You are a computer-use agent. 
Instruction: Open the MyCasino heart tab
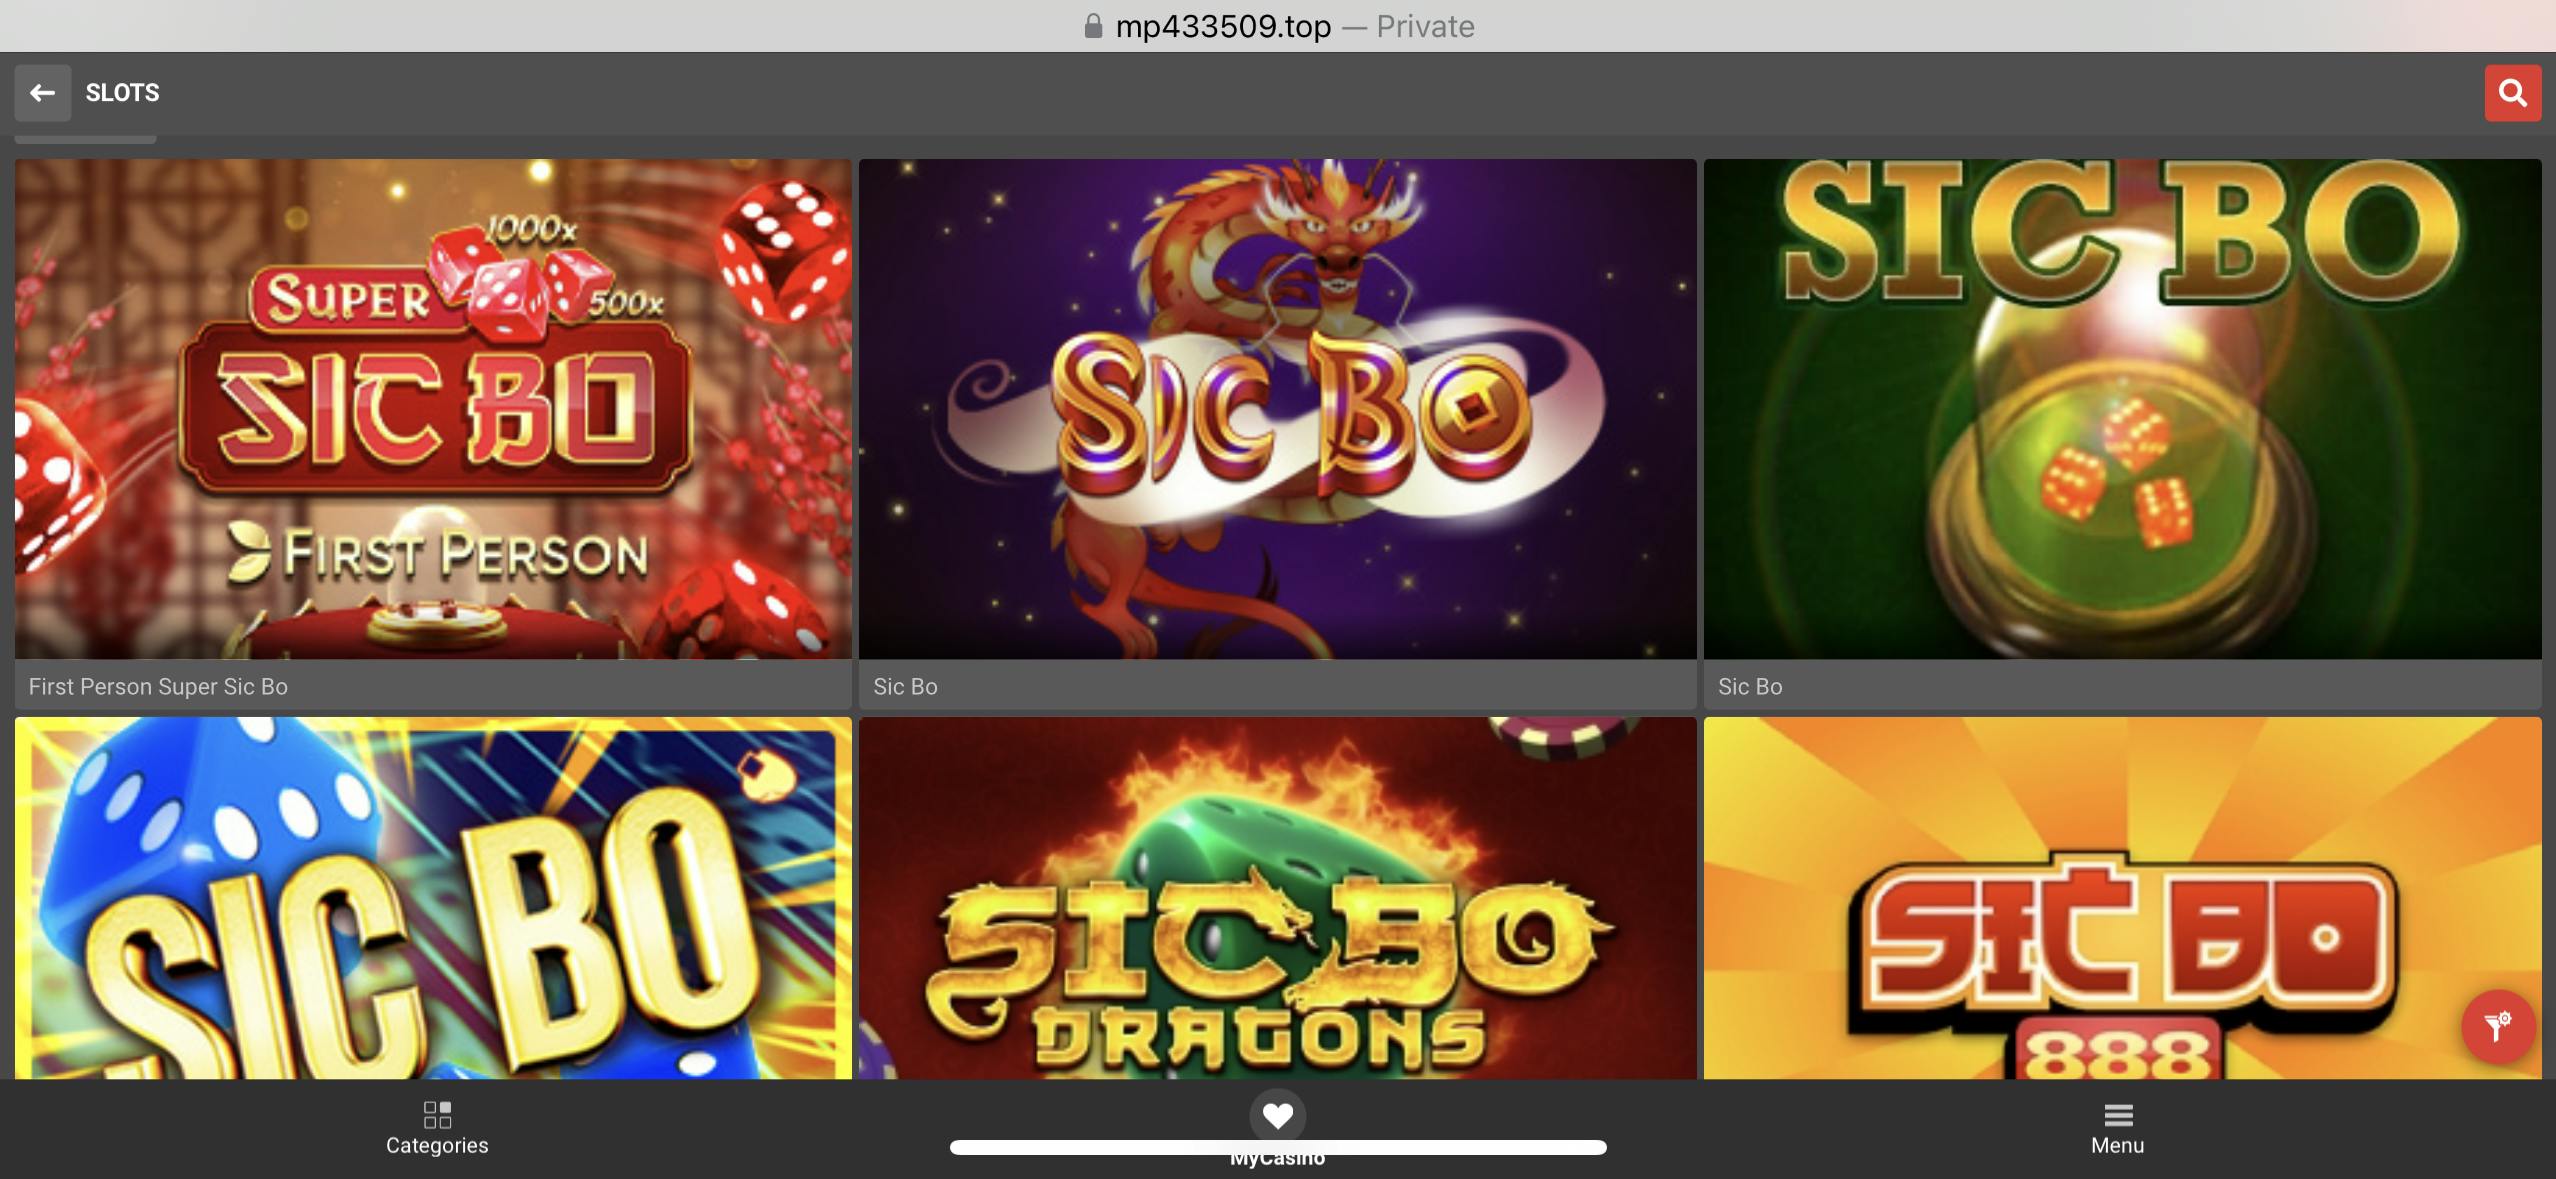pos(1277,1128)
